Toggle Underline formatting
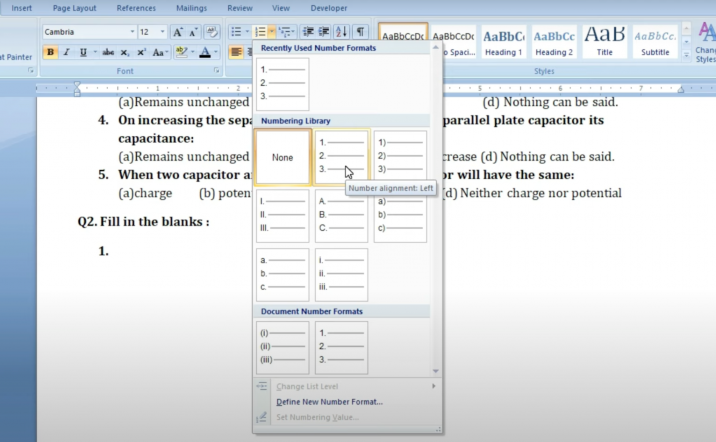The height and width of the screenshot is (442, 716). (82, 52)
